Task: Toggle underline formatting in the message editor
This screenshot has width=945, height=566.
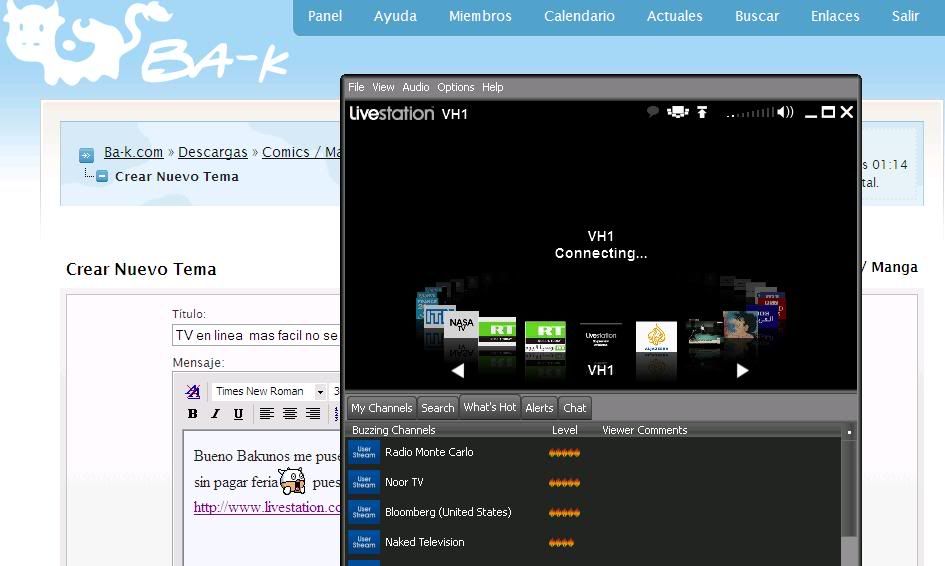Action: pos(239,413)
